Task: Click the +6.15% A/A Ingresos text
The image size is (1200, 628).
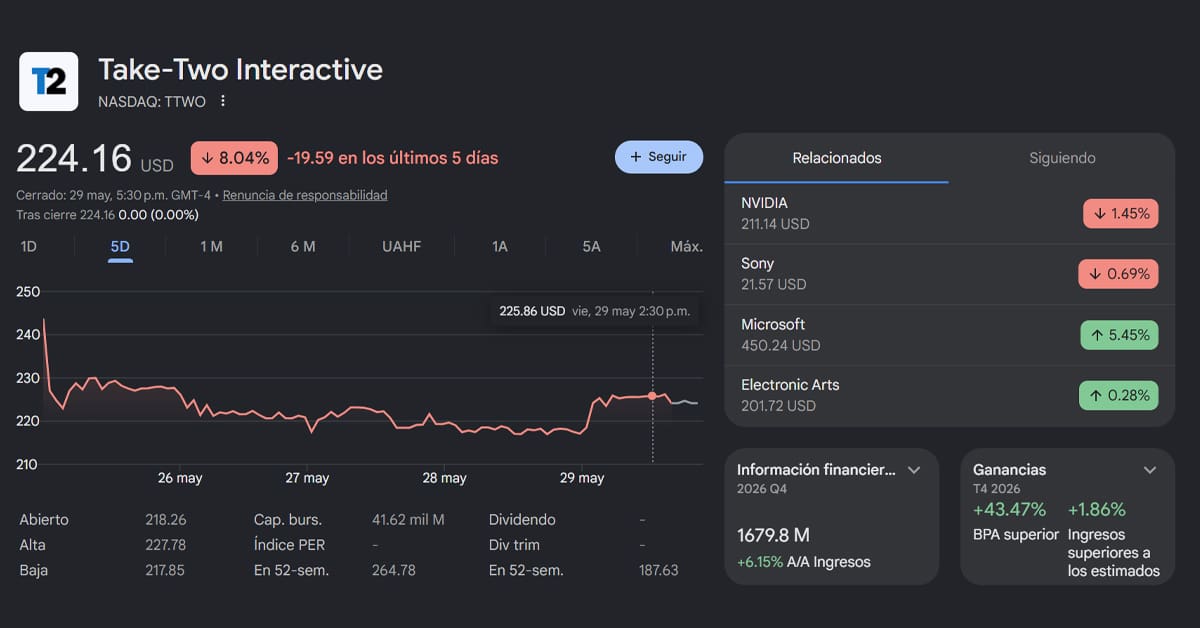Action: tap(804, 562)
